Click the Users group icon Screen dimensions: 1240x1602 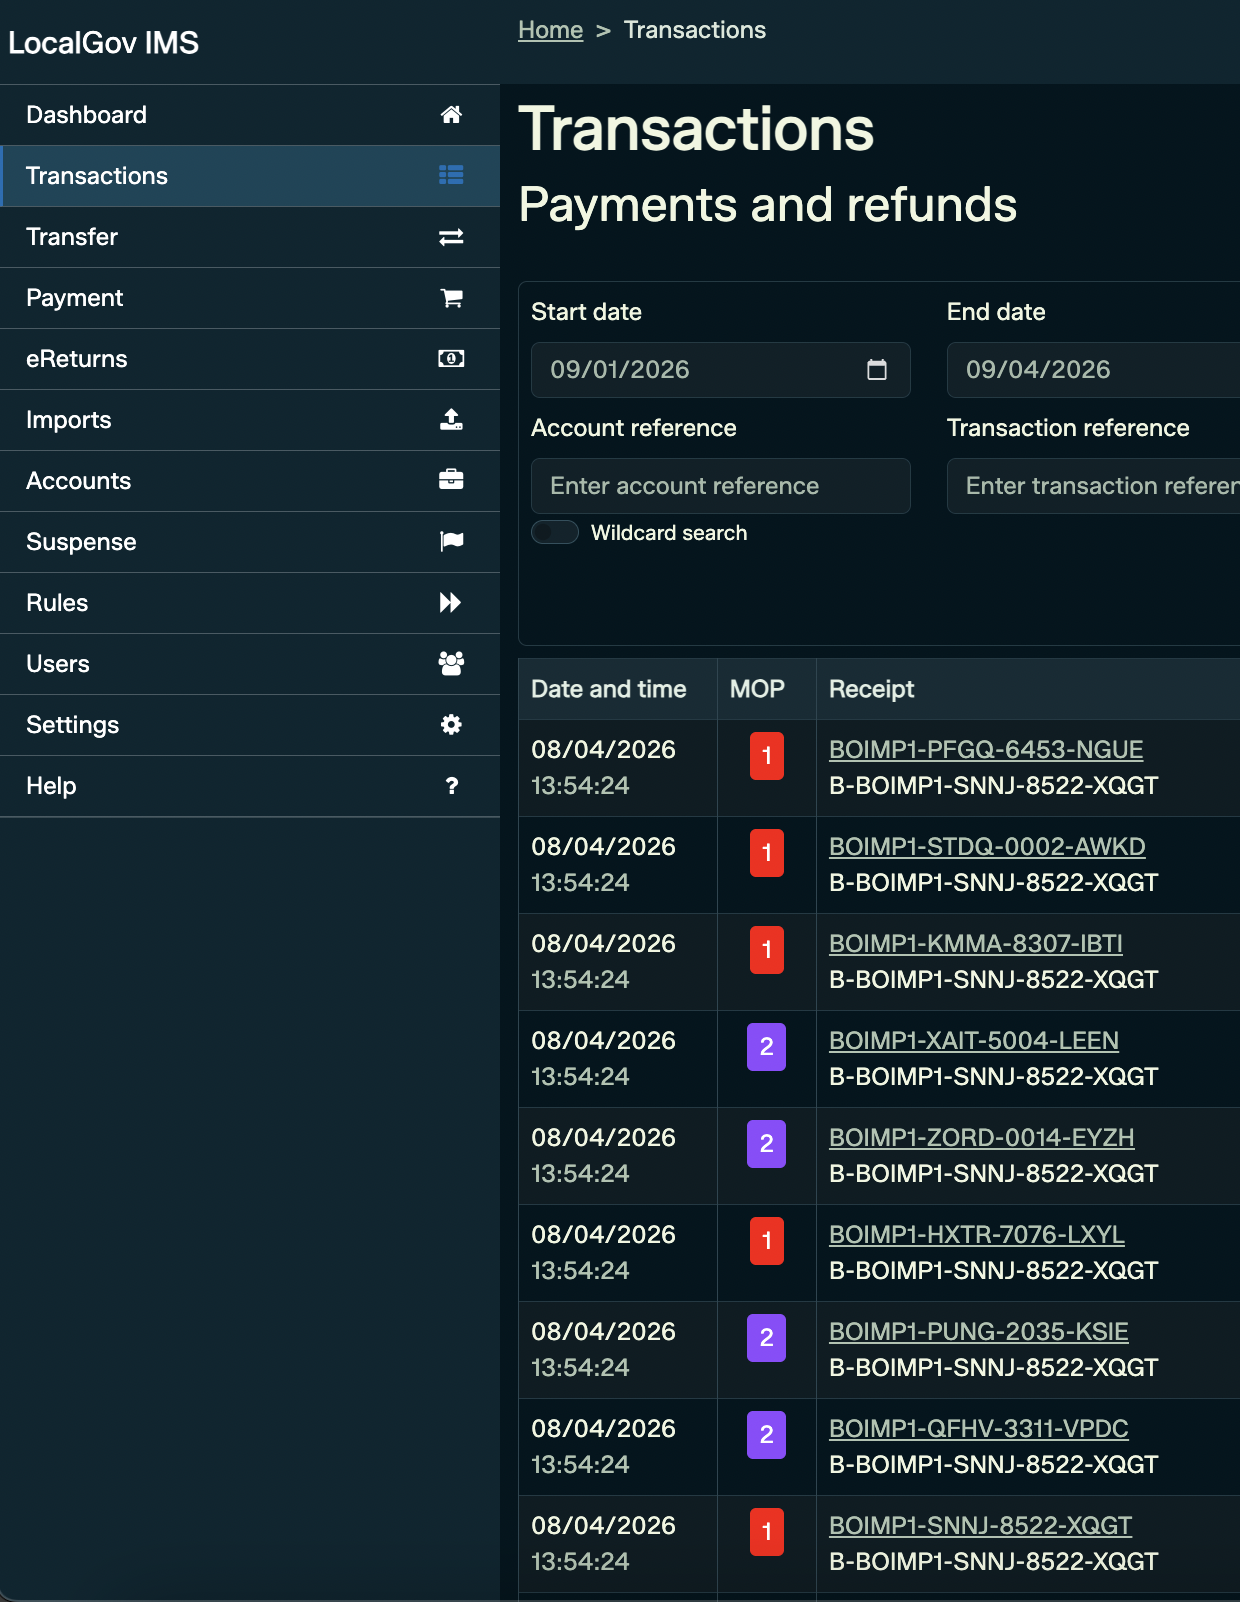(451, 664)
